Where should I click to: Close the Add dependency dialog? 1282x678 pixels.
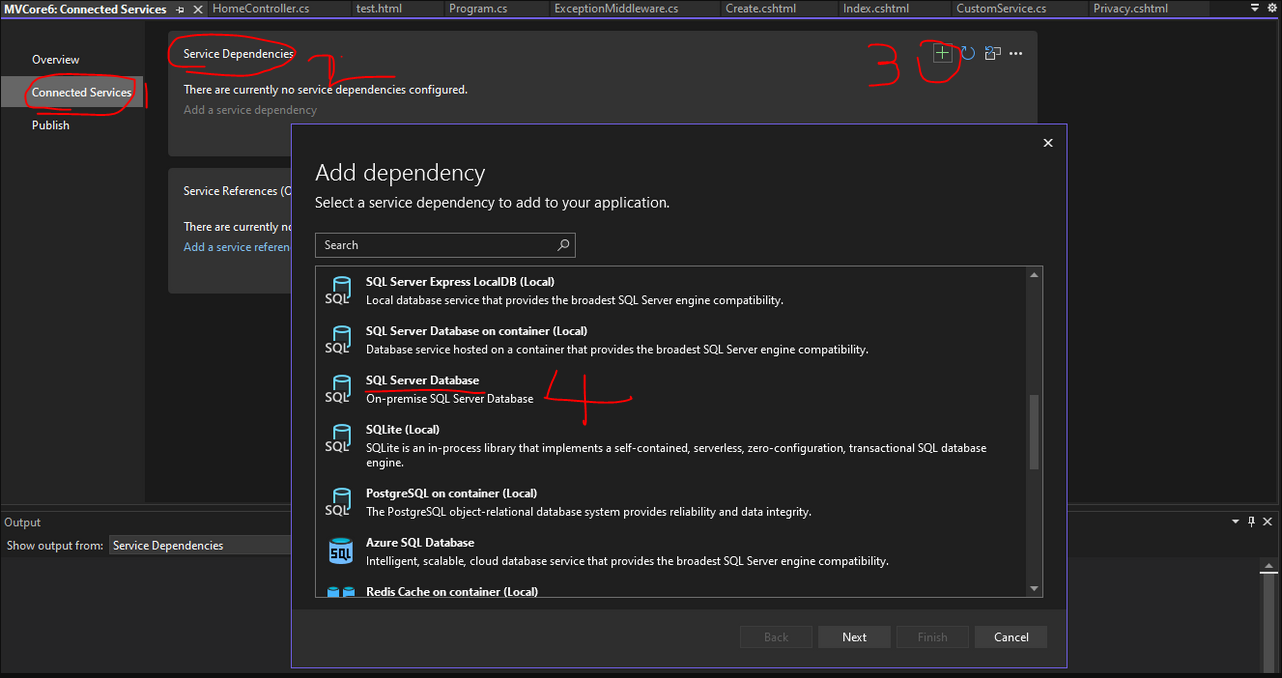(x=1048, y=143)
